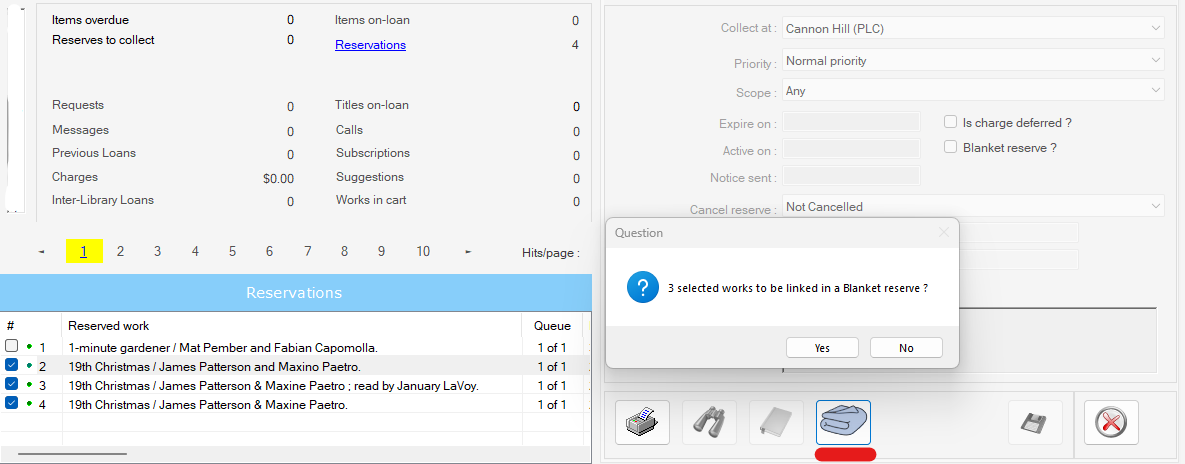
Task: Click the red X cancel icon
Action: coord(1110,423)
